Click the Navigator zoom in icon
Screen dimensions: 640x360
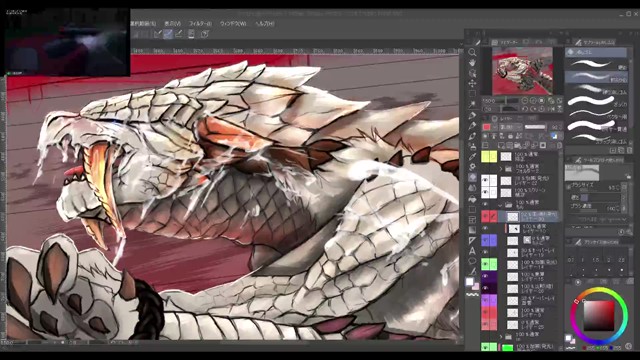coord(533,100)
